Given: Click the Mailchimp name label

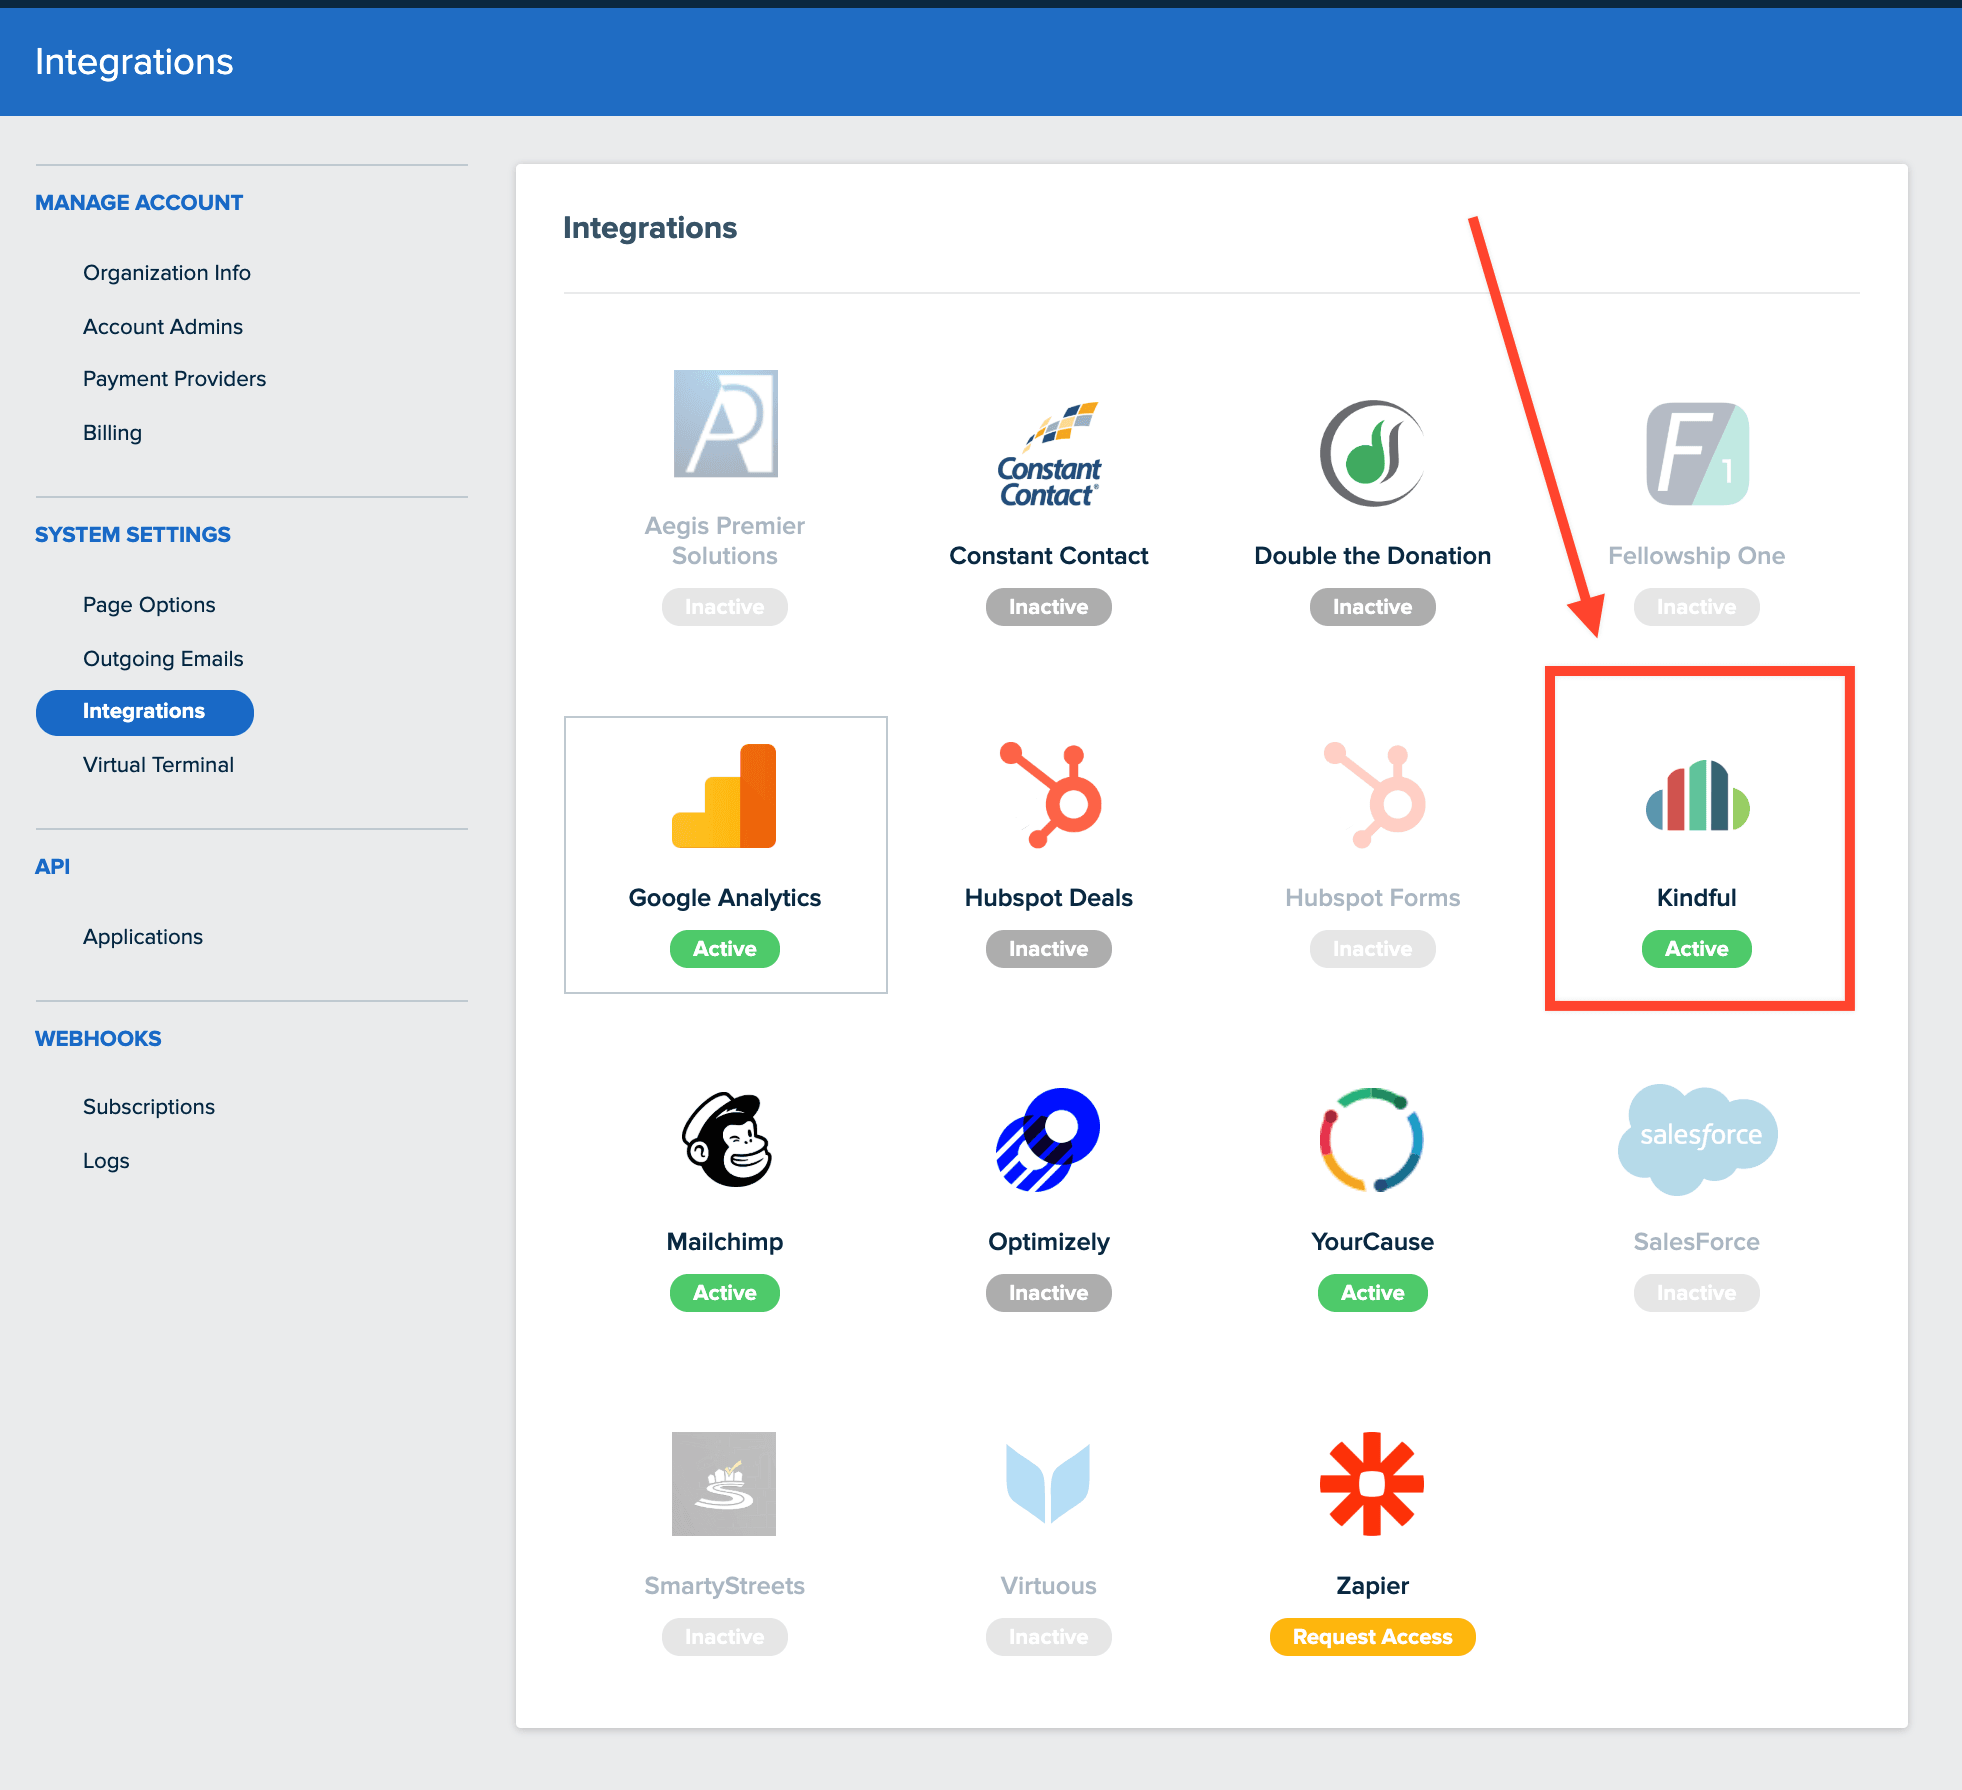Looking at the screenshot, I should (x=725, y=1242).
